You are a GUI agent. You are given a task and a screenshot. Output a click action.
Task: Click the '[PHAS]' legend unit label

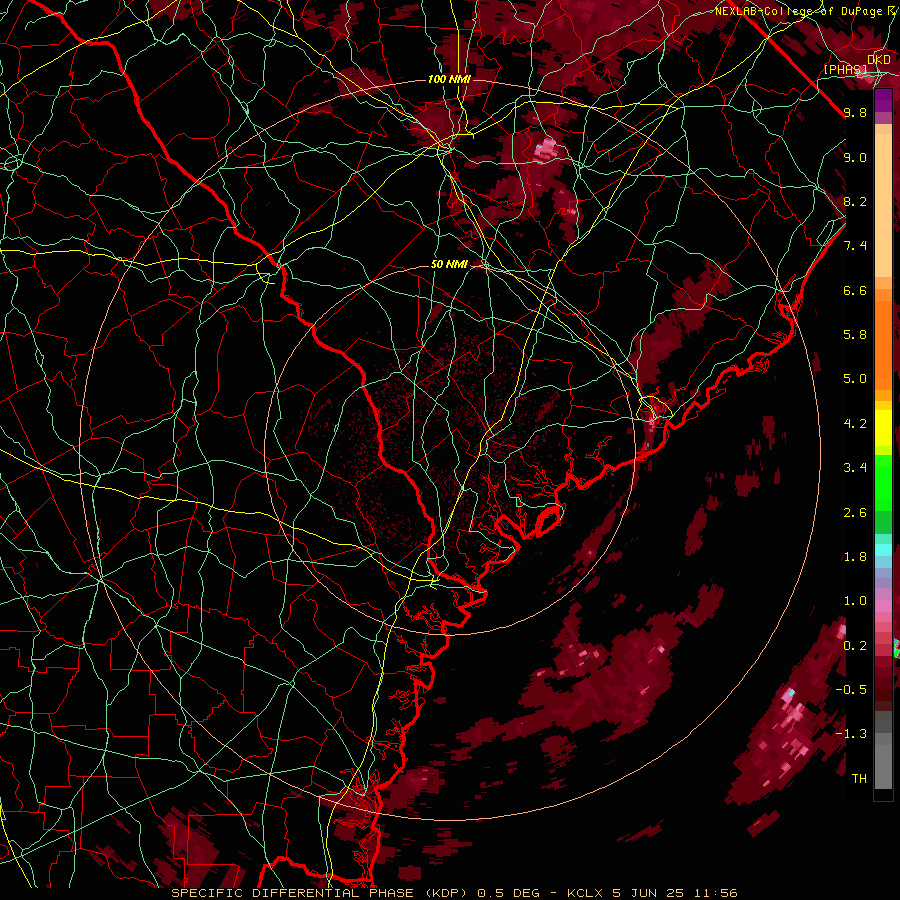[845, 69]
